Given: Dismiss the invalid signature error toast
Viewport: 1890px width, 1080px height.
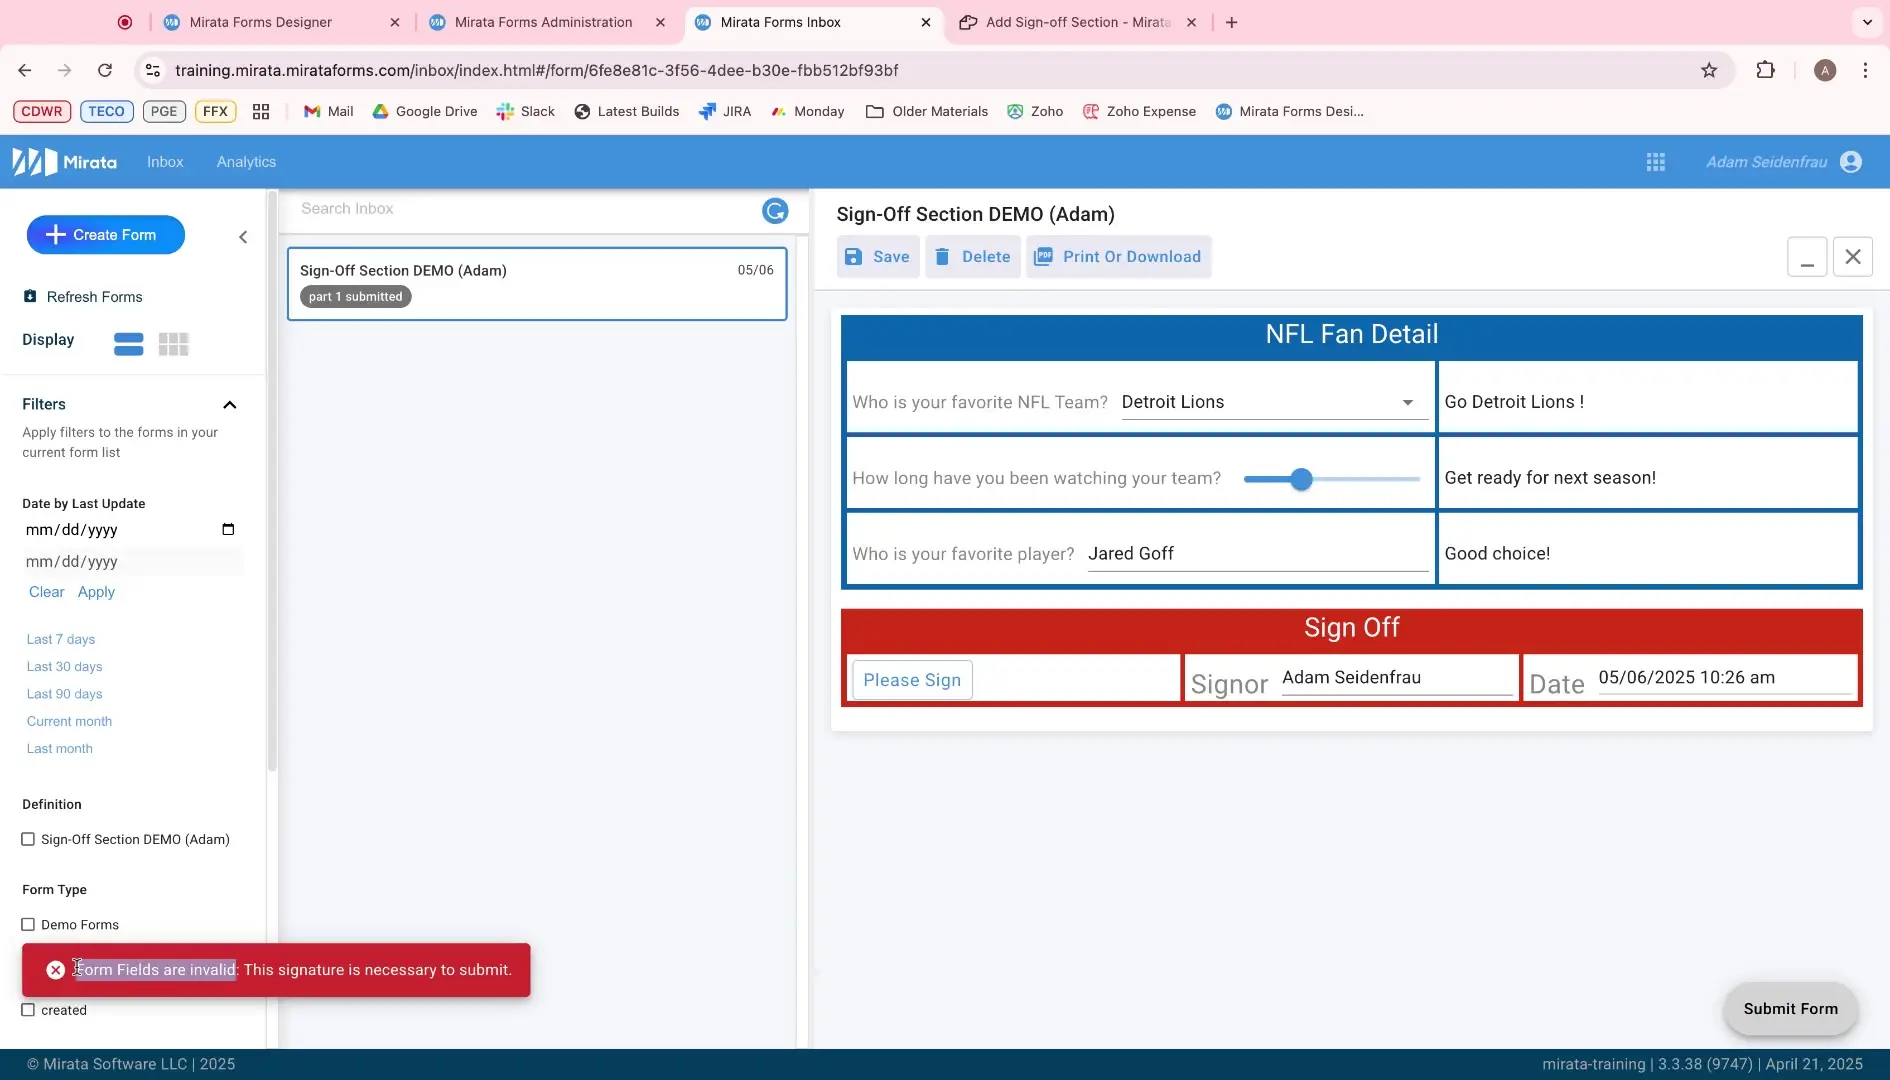Looking at the screenshot, I should (x=55, y=969).
